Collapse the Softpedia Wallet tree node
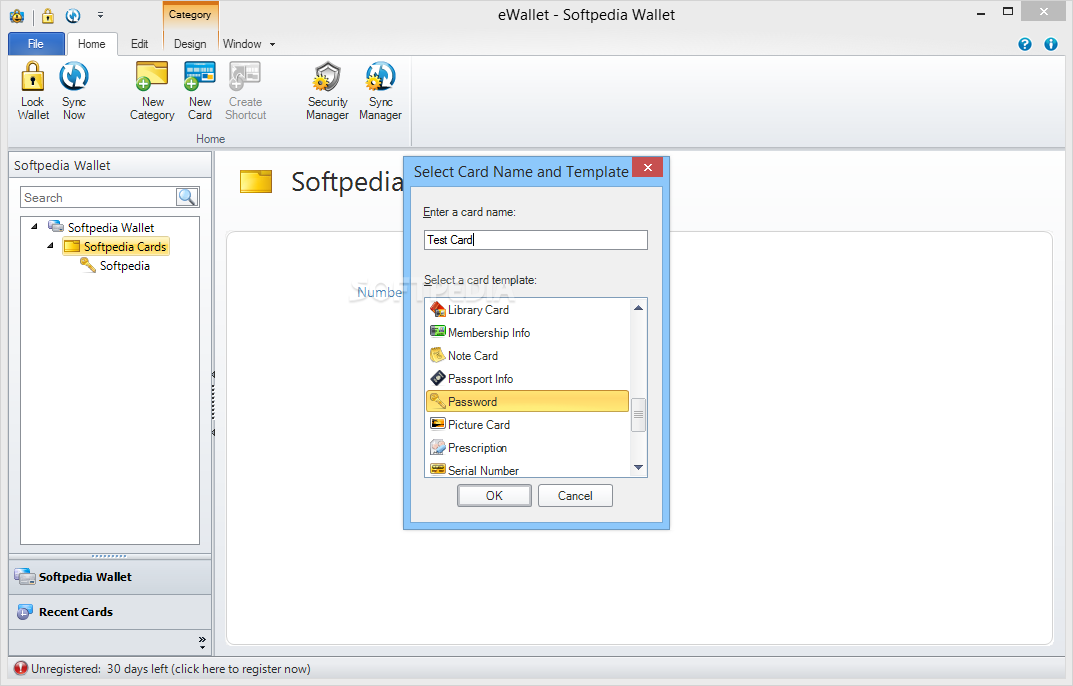The height and width of the screenshot is (686, 1073). coord(34,226)
